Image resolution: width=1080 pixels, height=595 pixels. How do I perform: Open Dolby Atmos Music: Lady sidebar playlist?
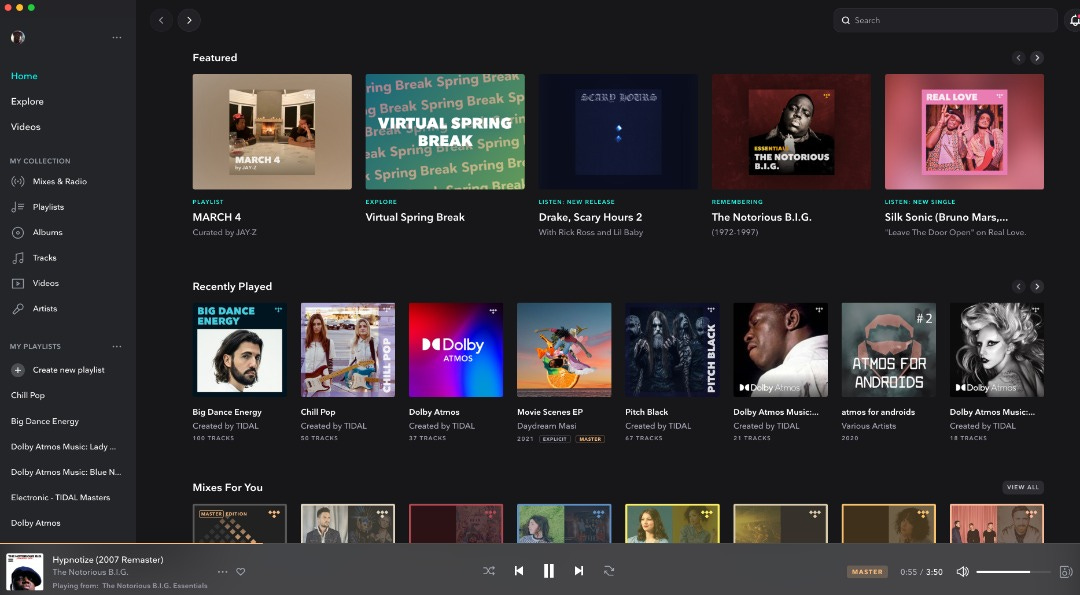(63, 446)
